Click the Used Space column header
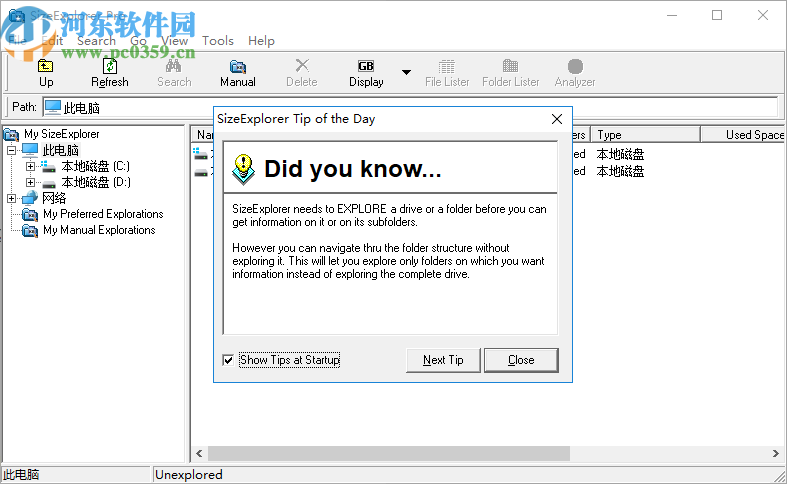This screenshot has height=484, width=787. pyautogui.click(x=743, y=135)
